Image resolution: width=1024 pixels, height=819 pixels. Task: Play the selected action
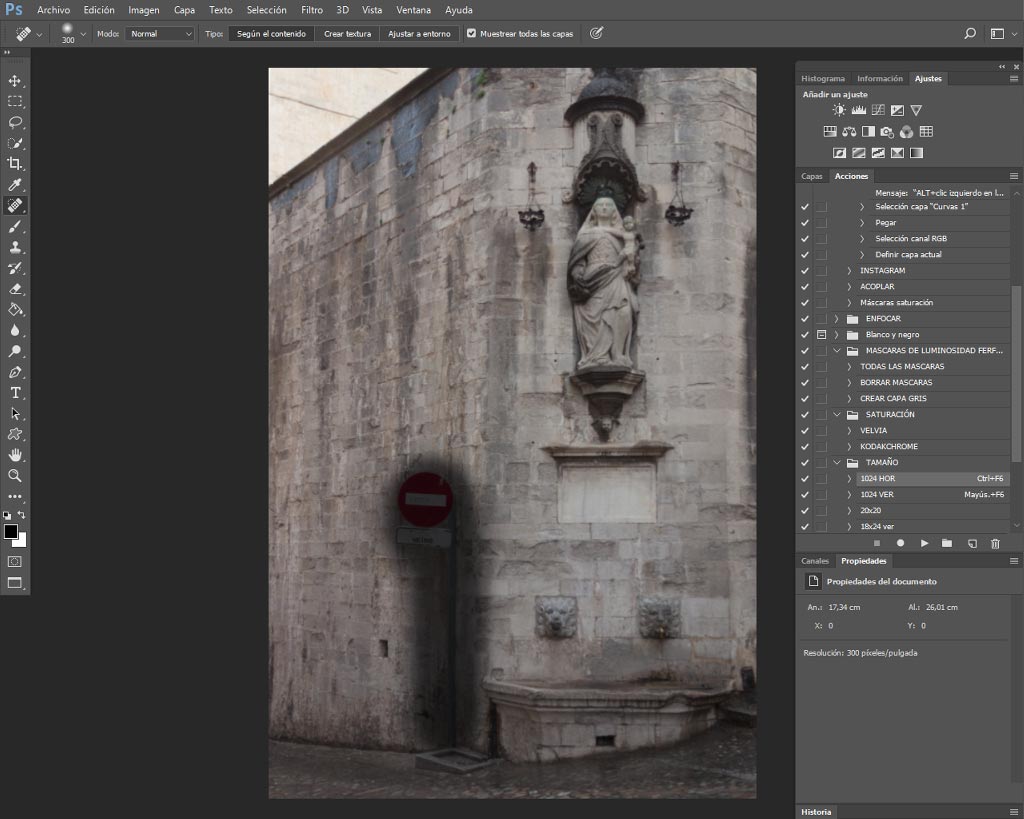pyautogui.click(x=924, y=543)
